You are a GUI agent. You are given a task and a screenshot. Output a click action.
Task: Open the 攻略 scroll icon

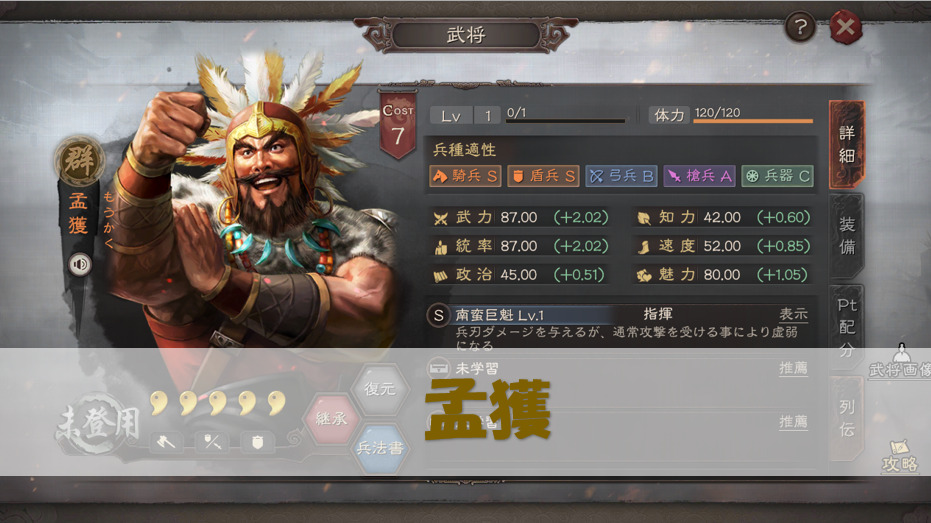pyautogui.click(x=900, y=456)
